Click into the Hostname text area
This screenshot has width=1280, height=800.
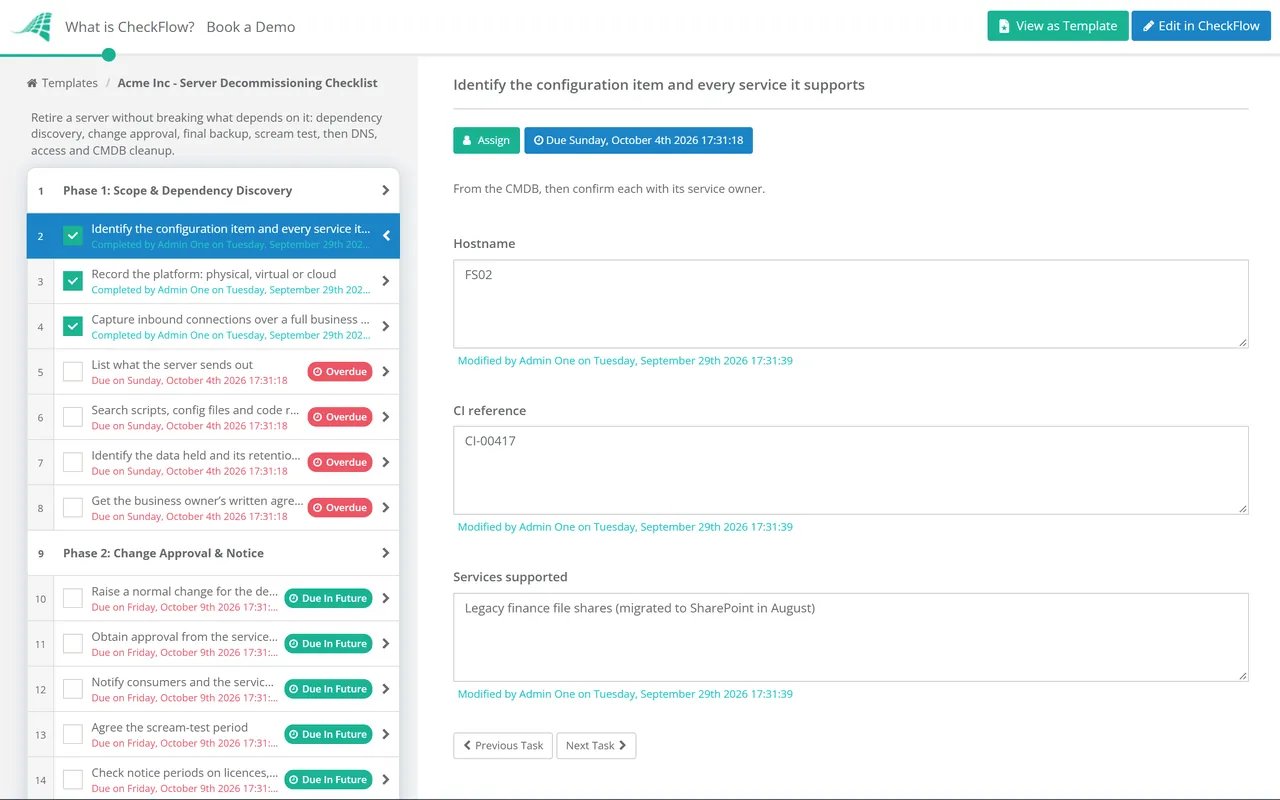tap(851, 304)
